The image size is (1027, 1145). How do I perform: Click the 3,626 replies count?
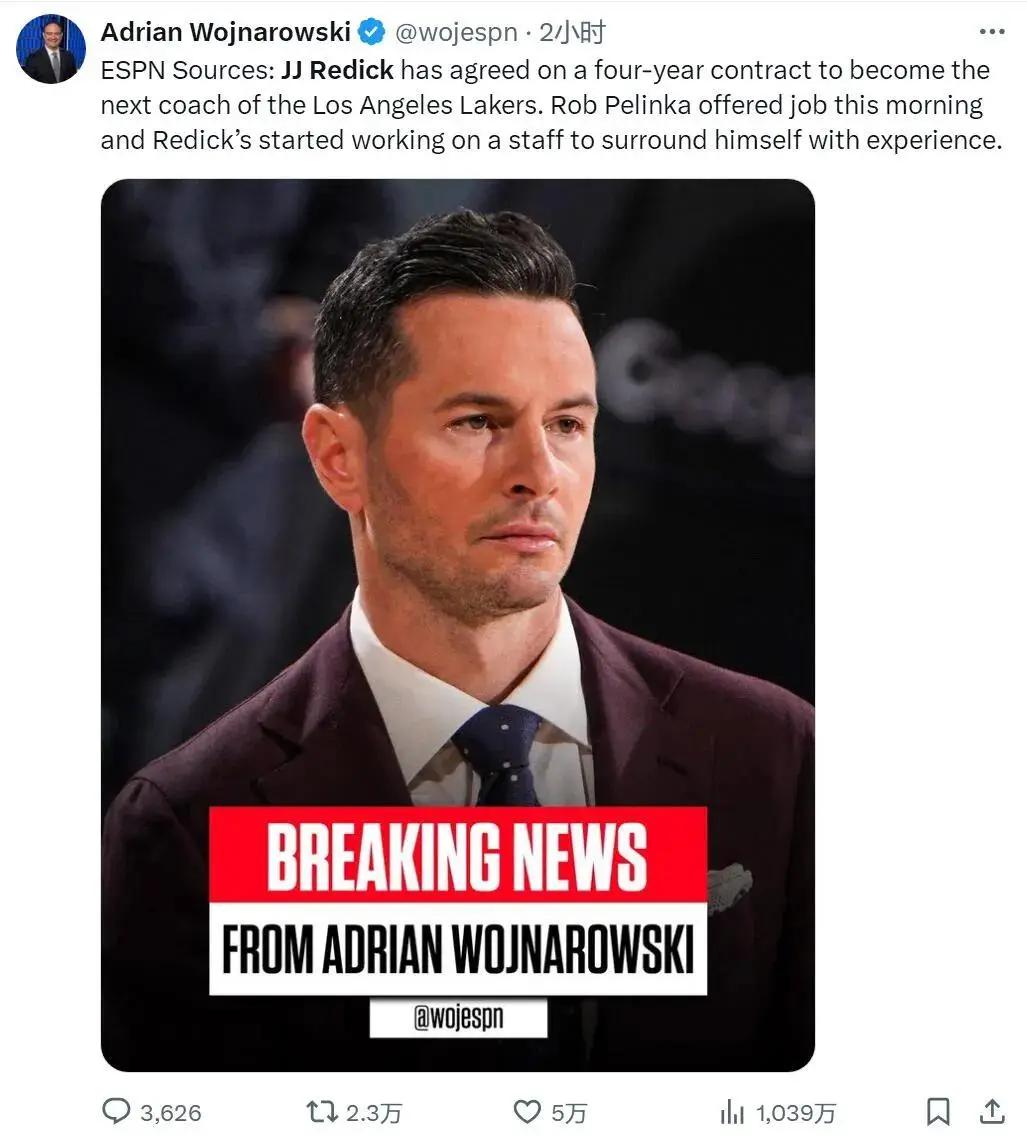(170, 1113)
